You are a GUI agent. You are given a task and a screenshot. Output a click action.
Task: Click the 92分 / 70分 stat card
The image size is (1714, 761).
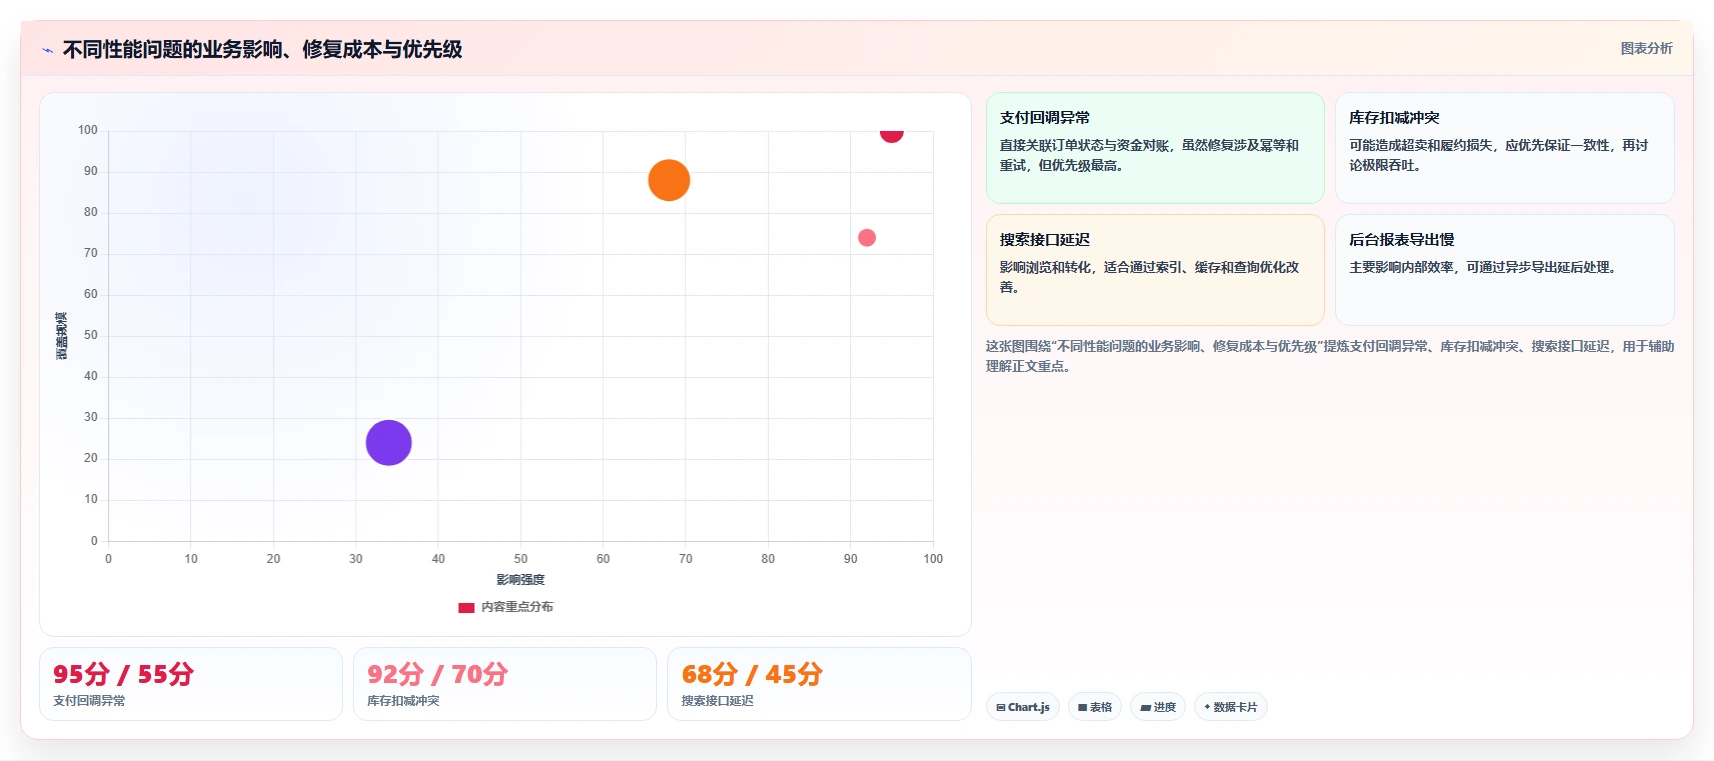(505, 684)
